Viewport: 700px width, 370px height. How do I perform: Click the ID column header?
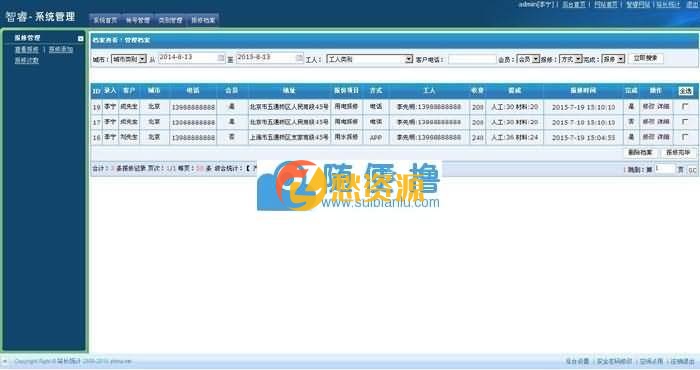[96, 91]
